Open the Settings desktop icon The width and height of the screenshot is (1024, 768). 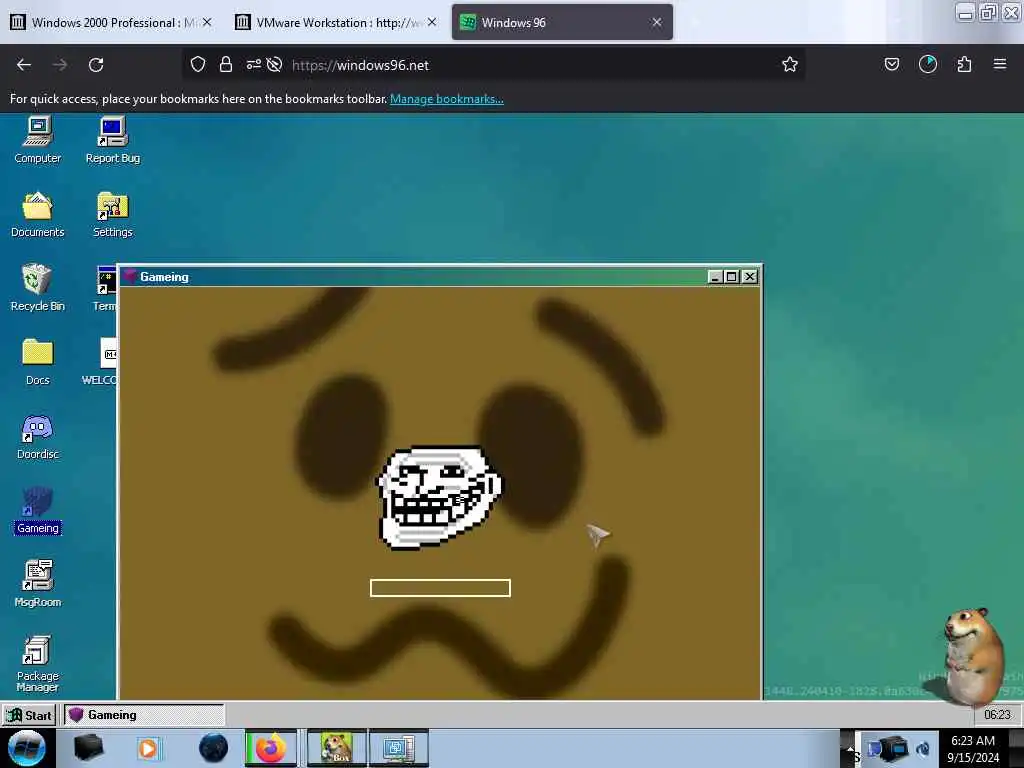[x=112, y=214]
